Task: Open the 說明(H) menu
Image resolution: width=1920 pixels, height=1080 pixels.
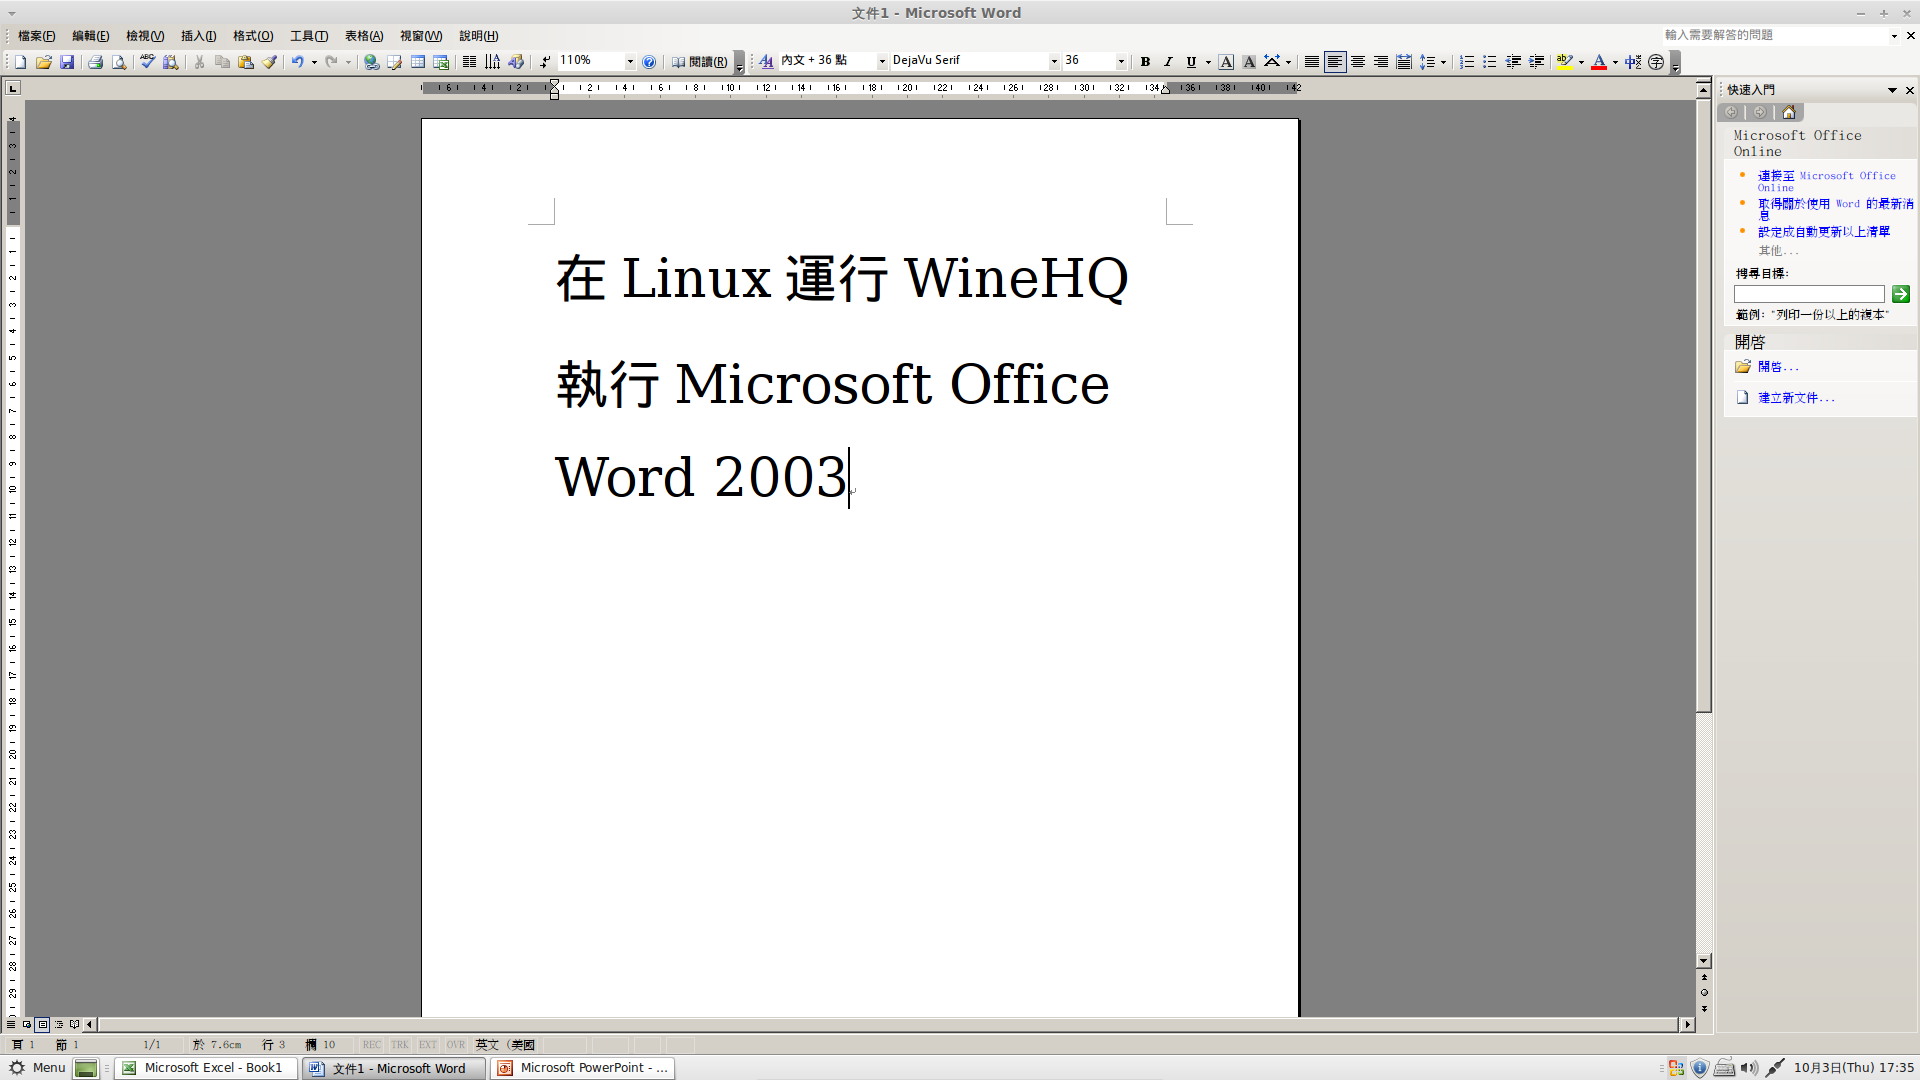Action: click(479, 36)
